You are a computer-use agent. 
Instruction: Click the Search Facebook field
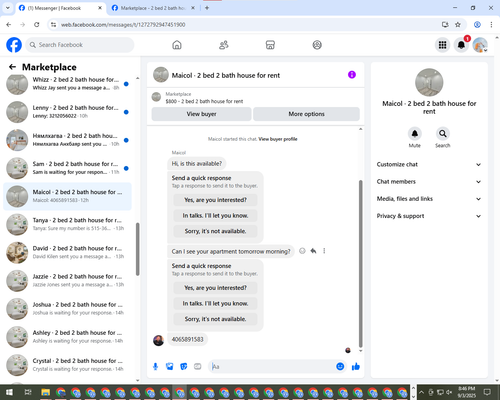(80, 45)
